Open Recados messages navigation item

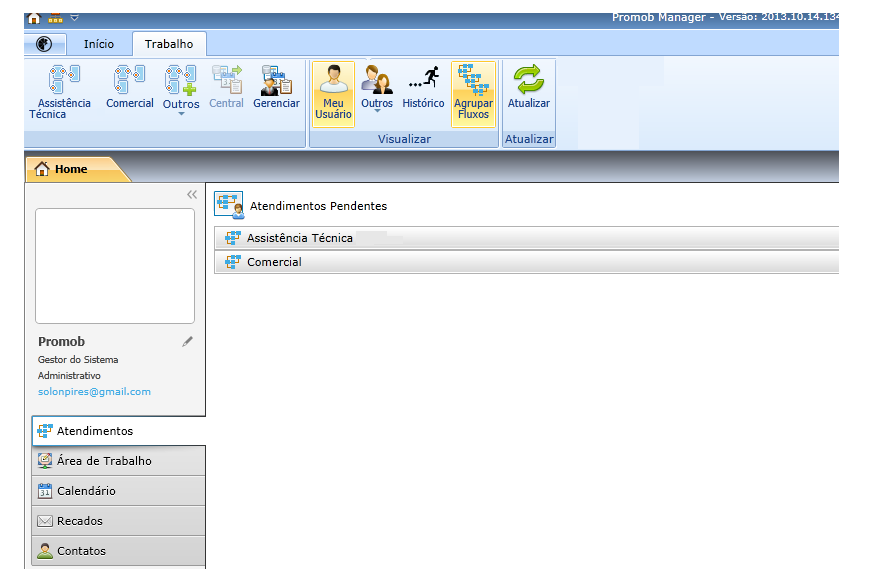118,521
